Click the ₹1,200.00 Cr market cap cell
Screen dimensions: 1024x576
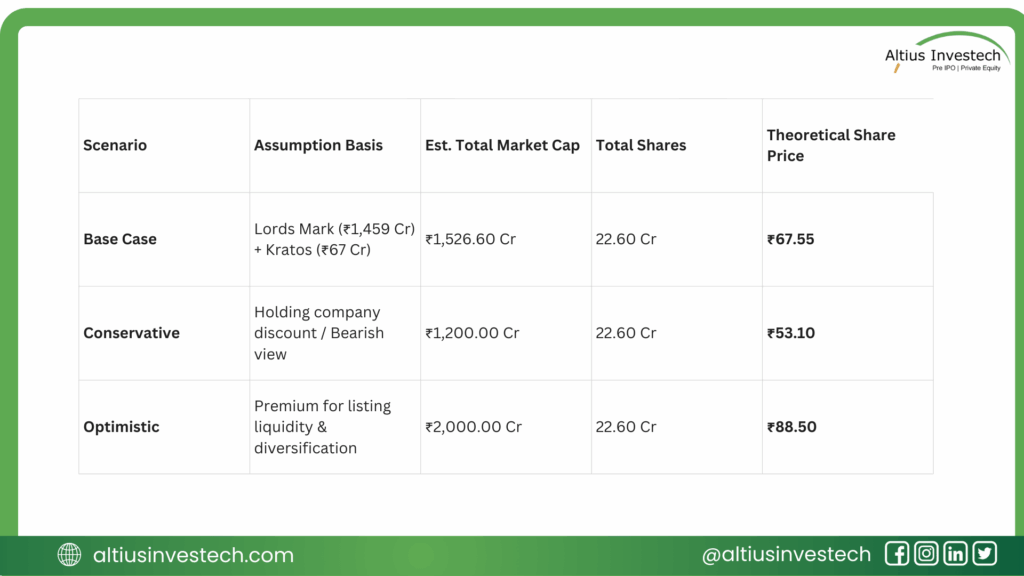[x=472, y=333]
